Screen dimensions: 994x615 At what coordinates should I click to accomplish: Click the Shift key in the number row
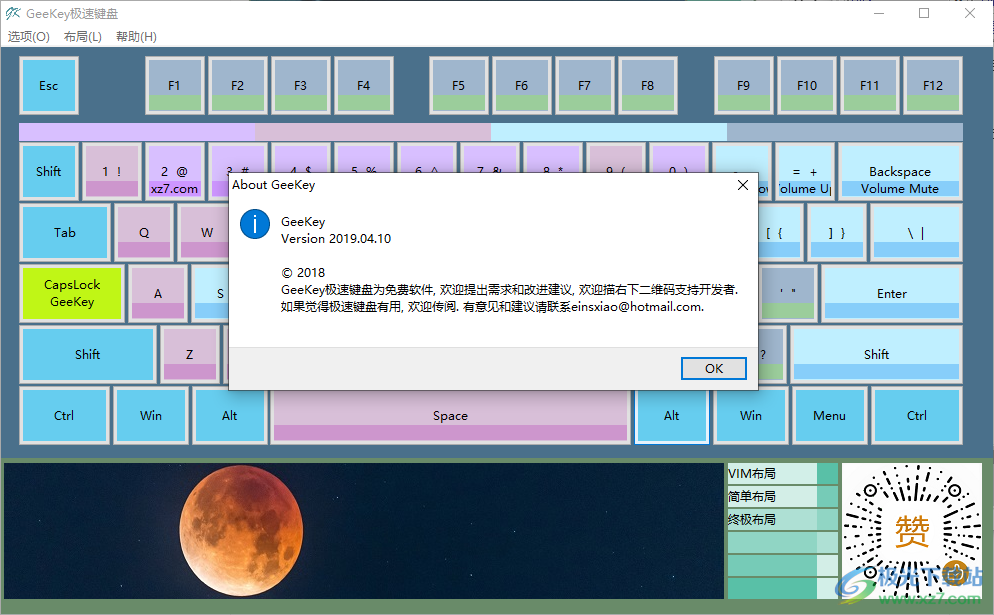(49, 171)
